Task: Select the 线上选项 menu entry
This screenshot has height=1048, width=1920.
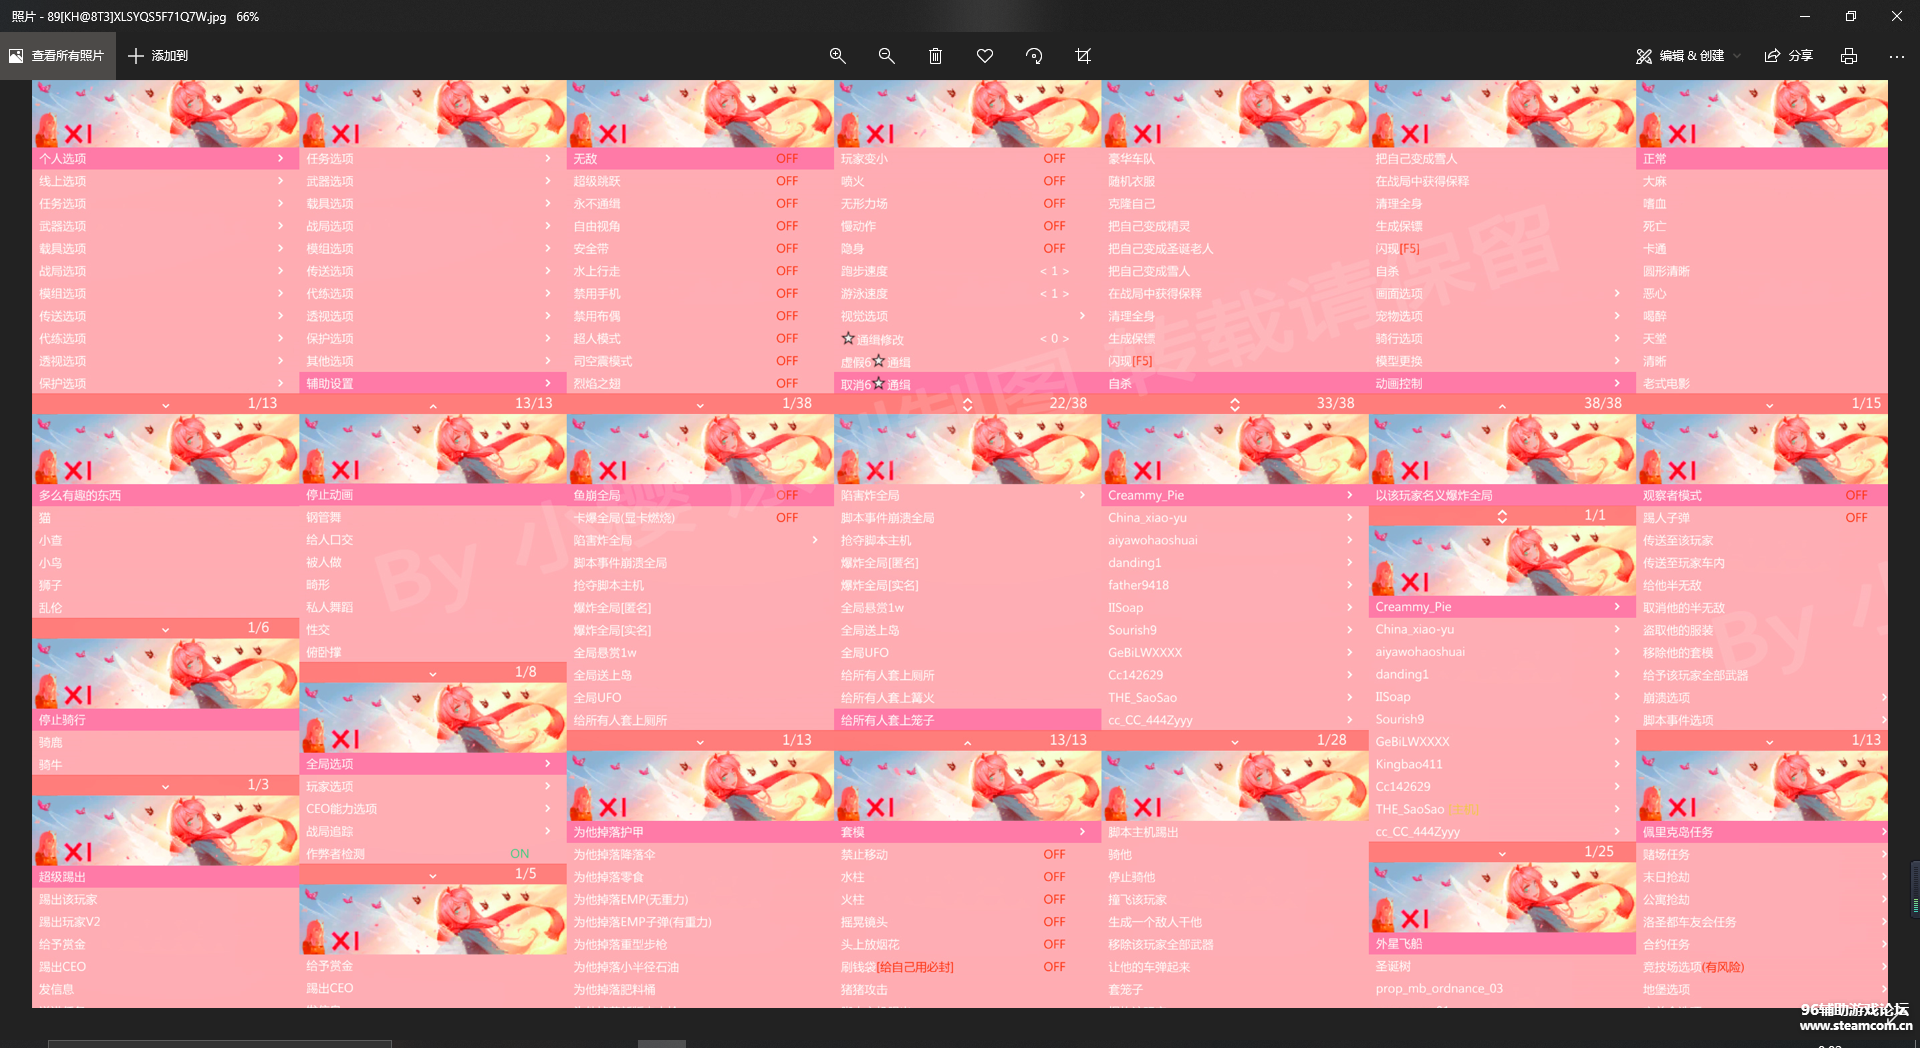Action: coord(63,182)
